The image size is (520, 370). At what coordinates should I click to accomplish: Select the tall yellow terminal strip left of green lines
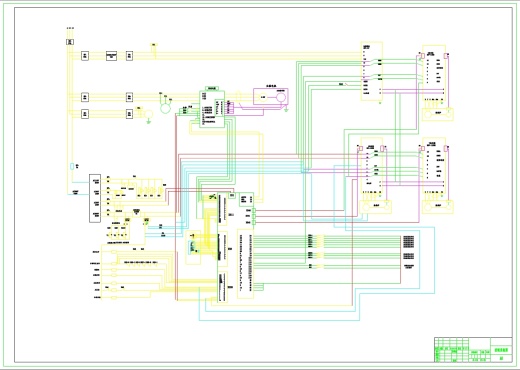click(245, 264)
